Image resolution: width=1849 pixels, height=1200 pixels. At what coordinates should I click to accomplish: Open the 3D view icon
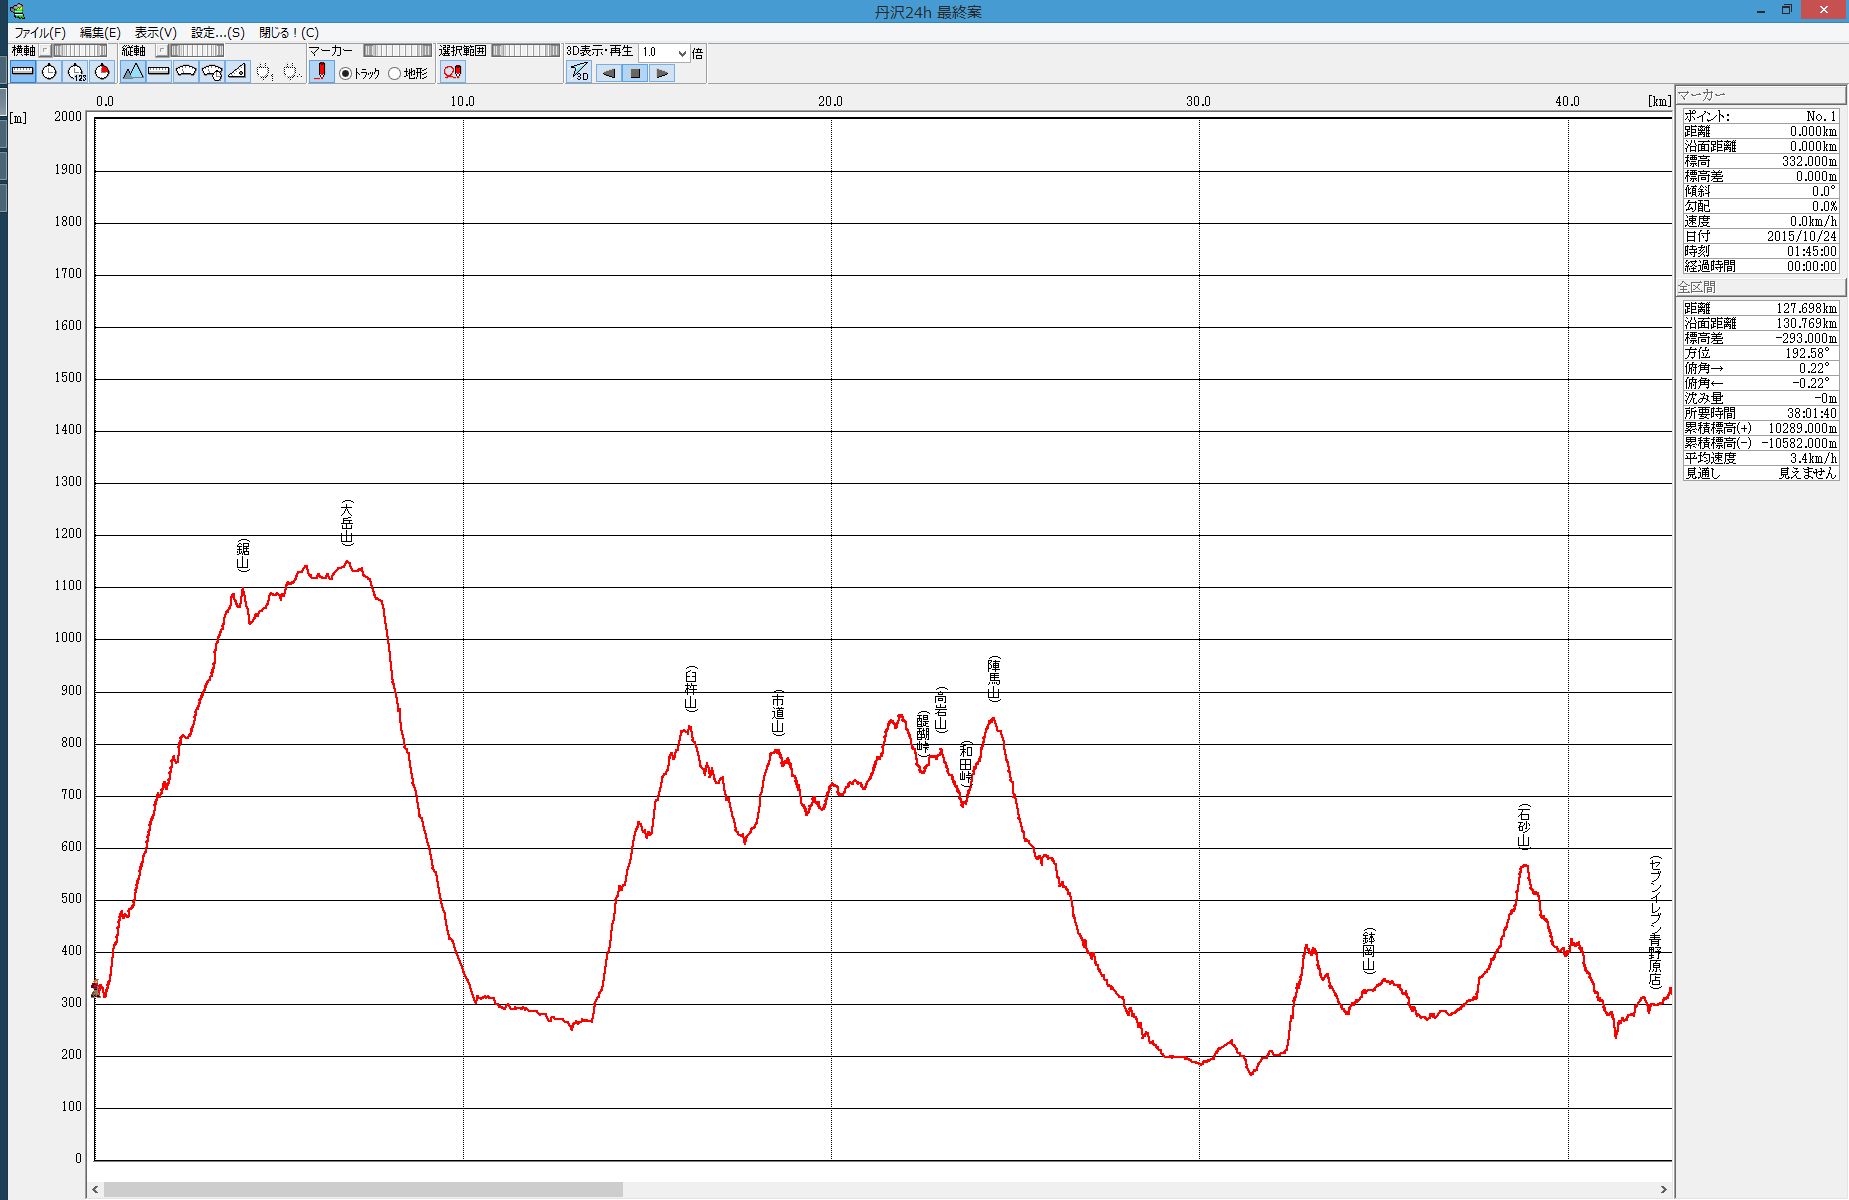coord(579,73)
